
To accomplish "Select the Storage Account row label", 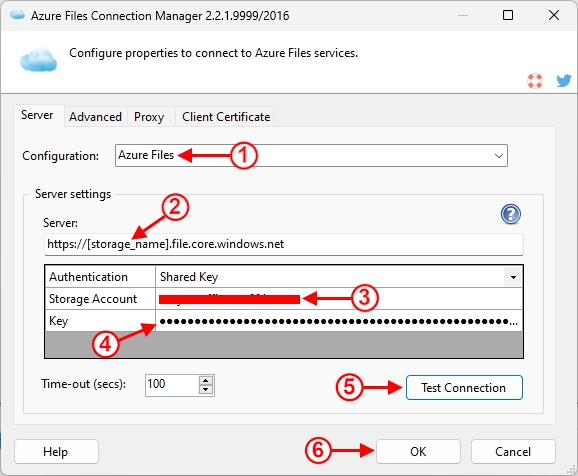I will (x=100, y=299).
